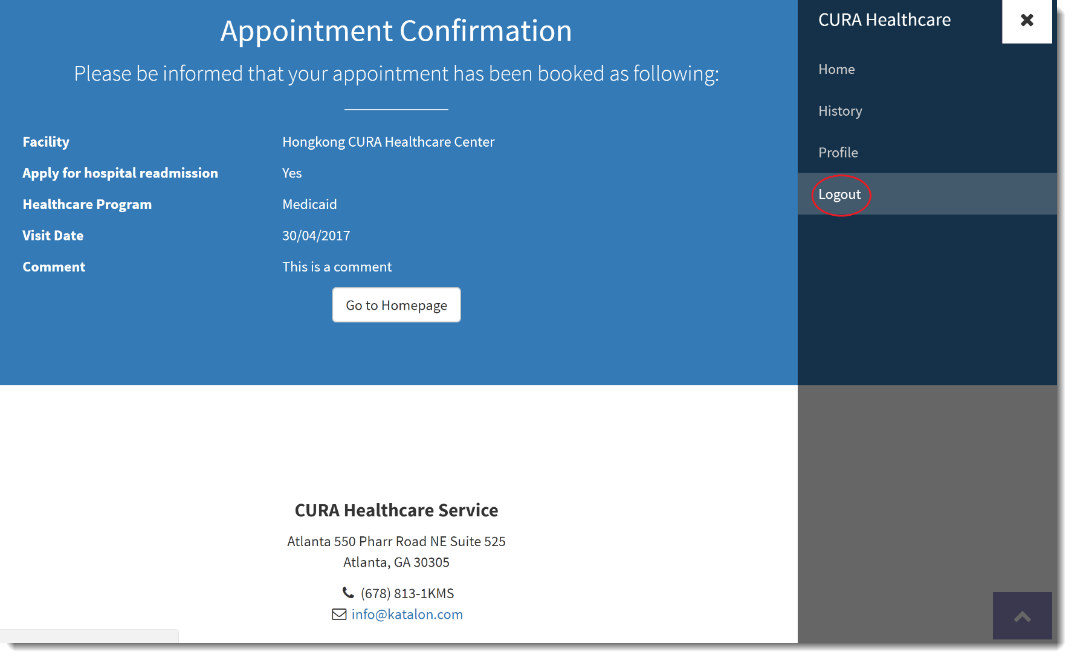Close the sidebar menu with X icon

(x=1026, y=20)
